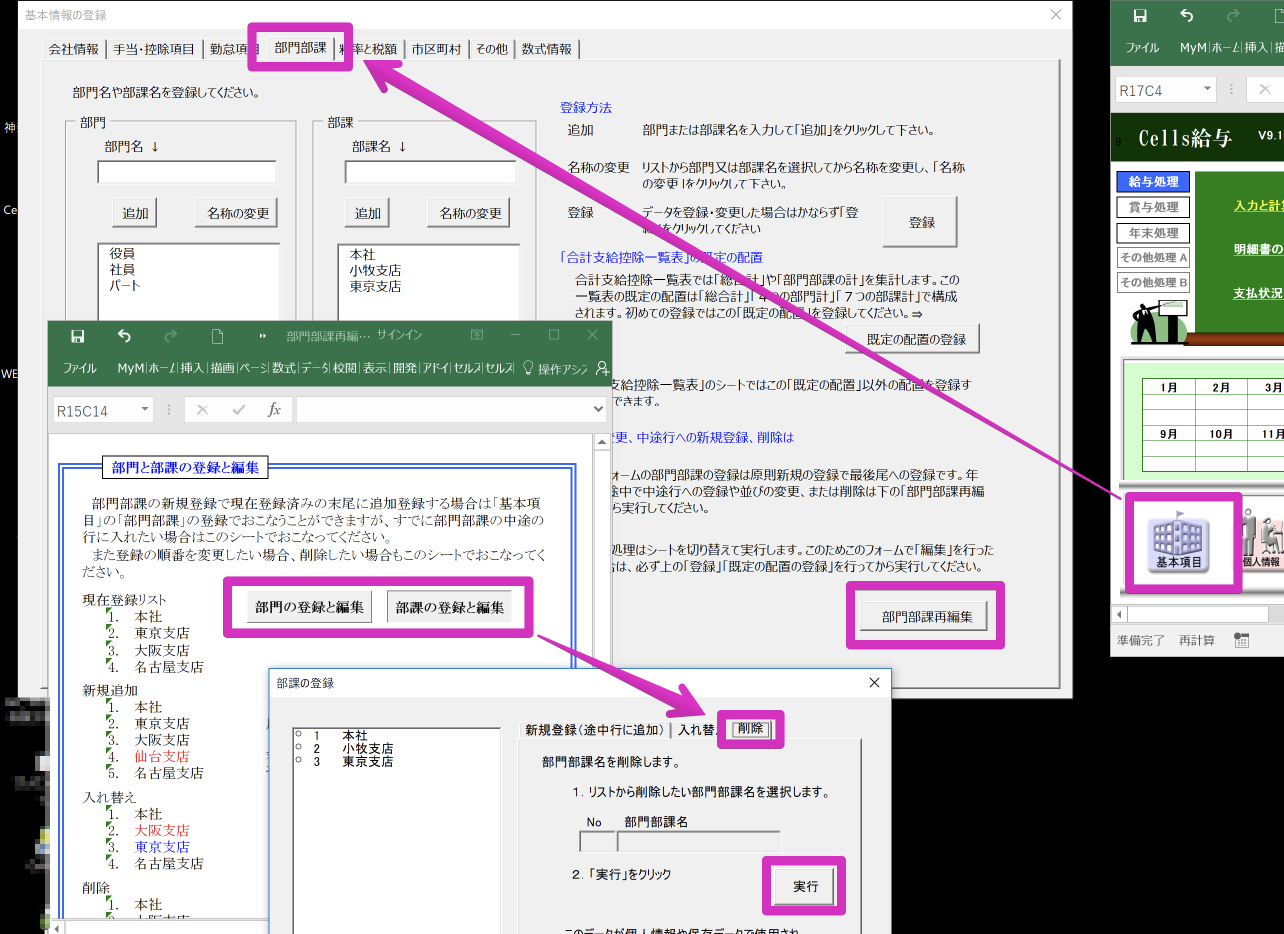Open 開発 ribbon tab in 部門部課再編 window
Image resolution: width=1284 pixels, height=934 pixels.
click(x=405, y=368)
